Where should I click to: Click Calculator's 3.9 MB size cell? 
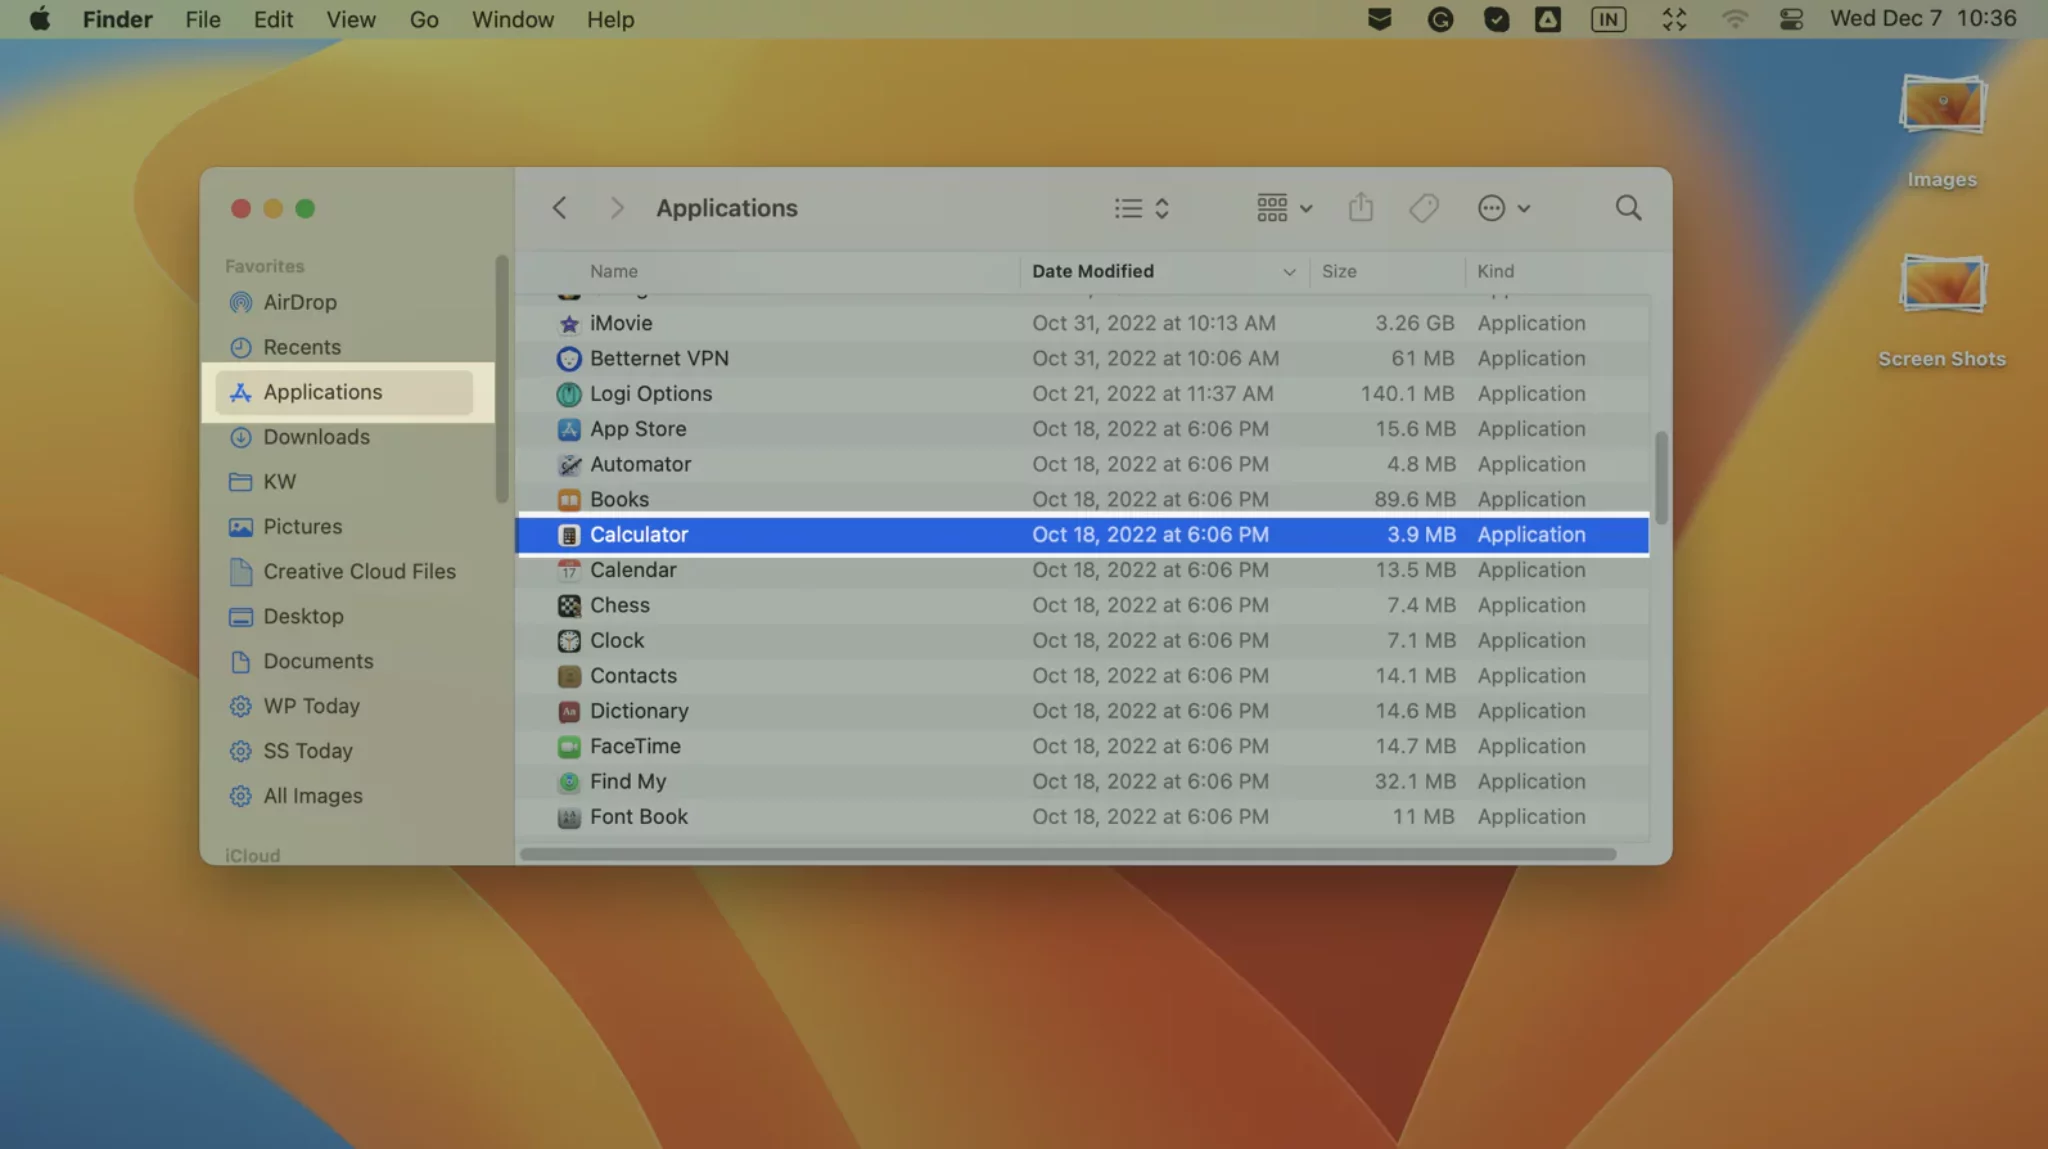tap(1420, 535)
